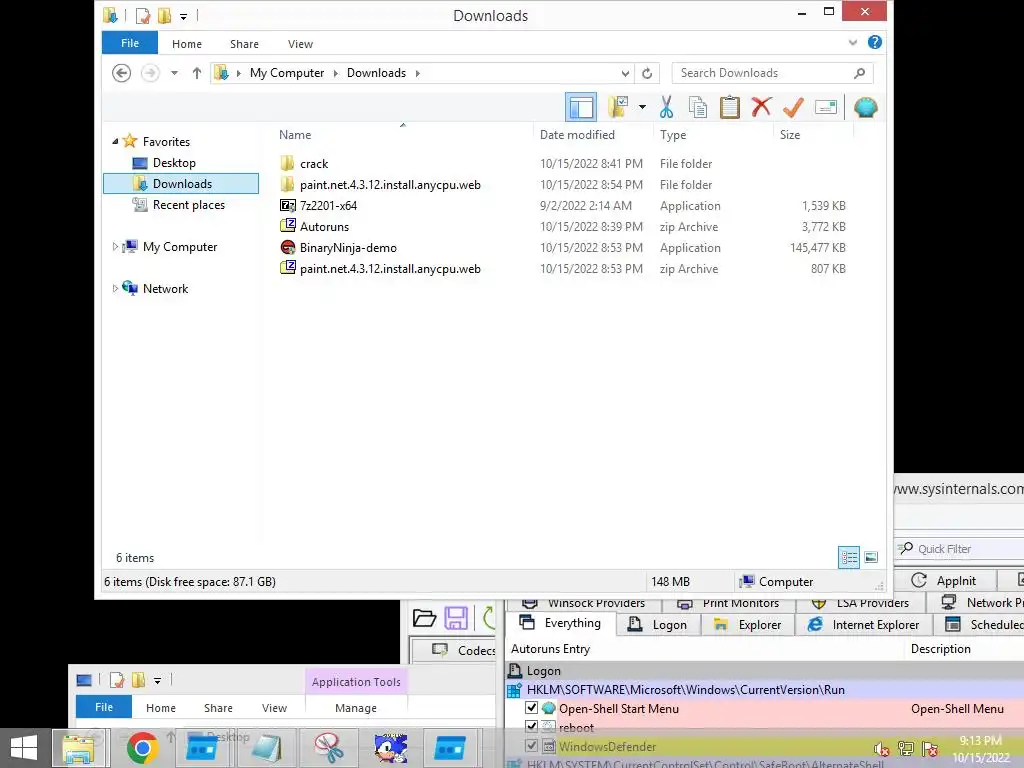Viewport: 1024px width, 768px height.
Task: Click the orange checkmark Properties icon
Action: click(x=793, y=107)
